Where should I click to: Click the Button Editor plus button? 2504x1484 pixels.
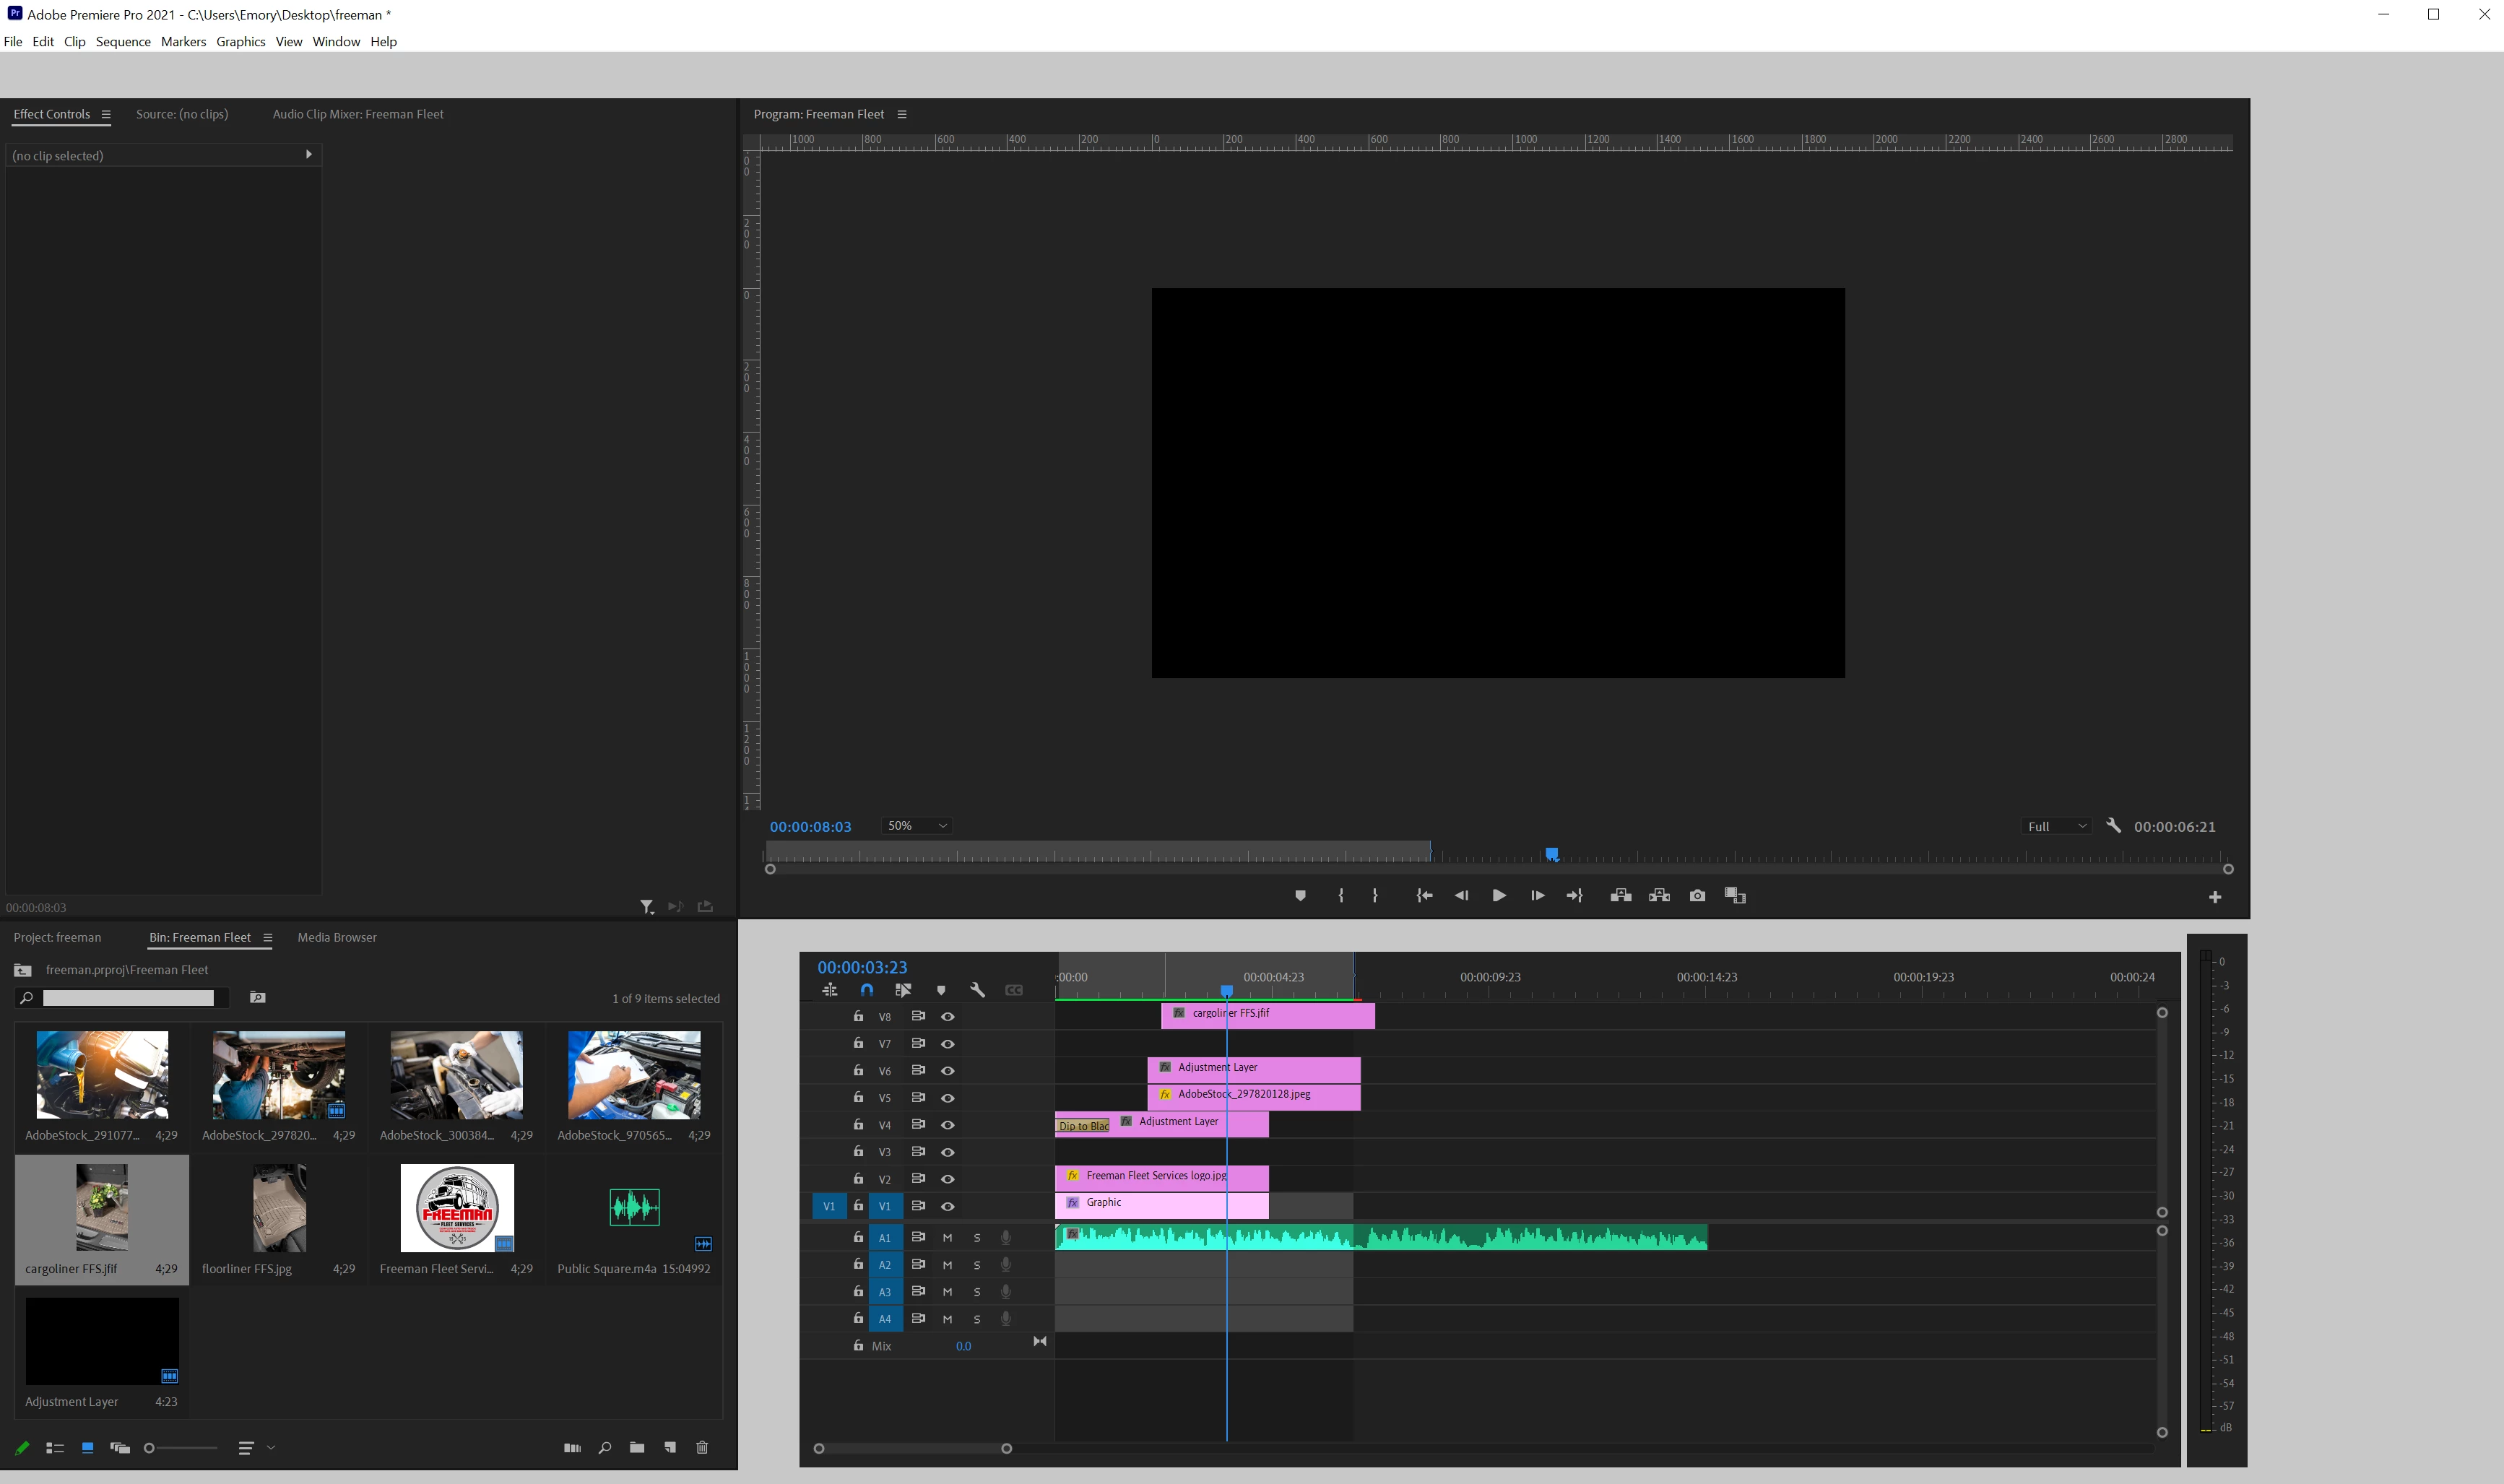pos(2215,898)
